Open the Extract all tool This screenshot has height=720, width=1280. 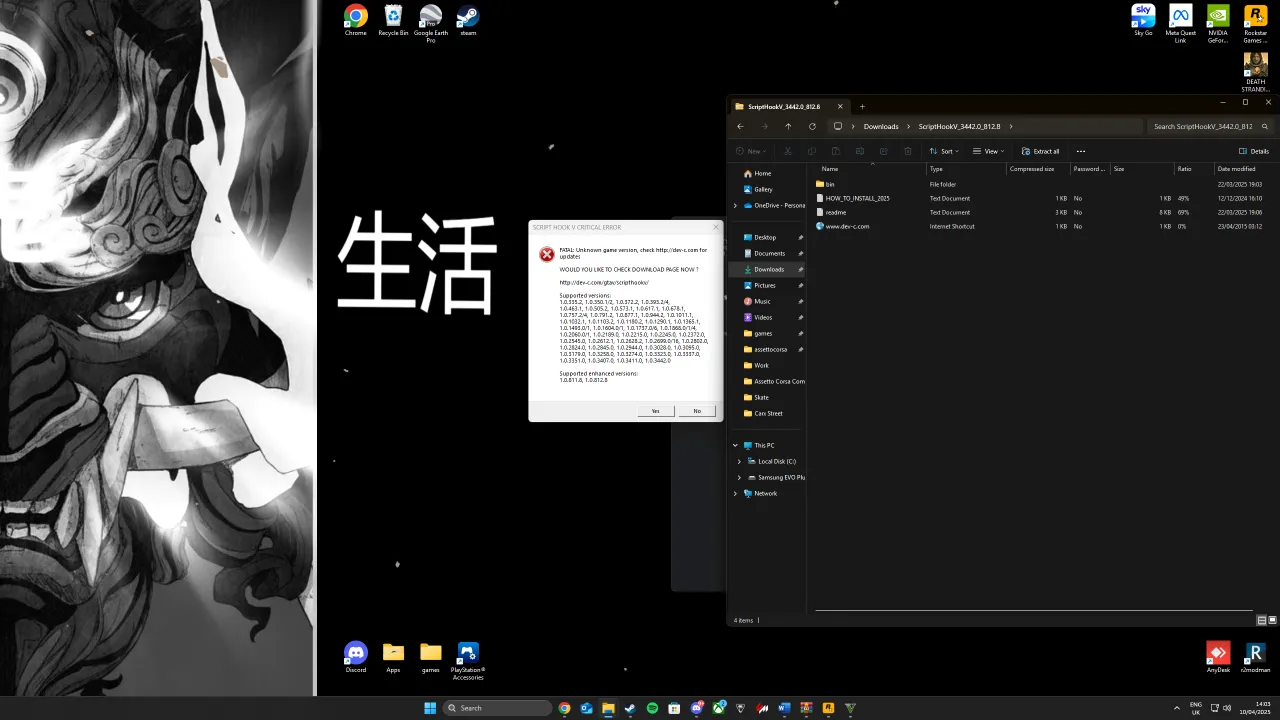(1040, 151)
